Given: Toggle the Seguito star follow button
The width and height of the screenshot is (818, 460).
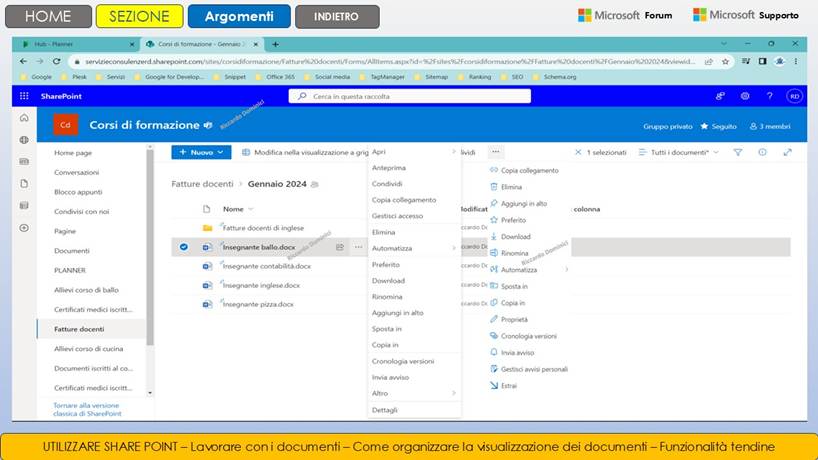Looking at the screenshot, I should click(x=718, y=126).
